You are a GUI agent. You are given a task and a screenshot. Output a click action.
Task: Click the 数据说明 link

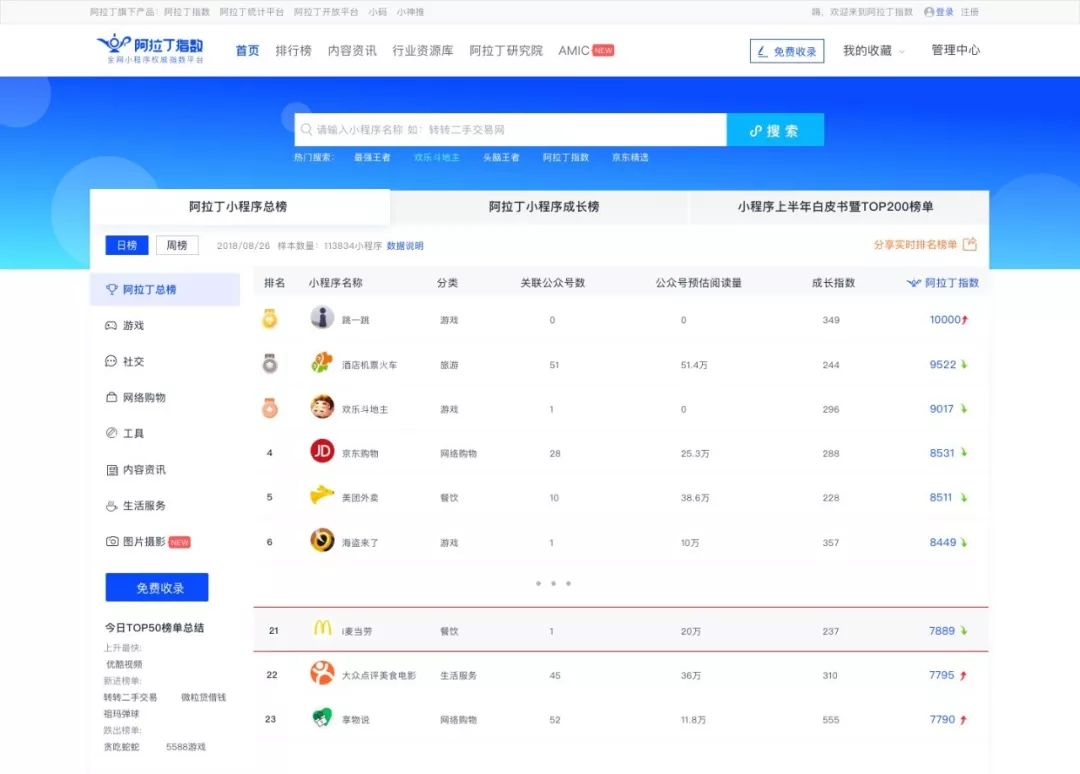405,246
